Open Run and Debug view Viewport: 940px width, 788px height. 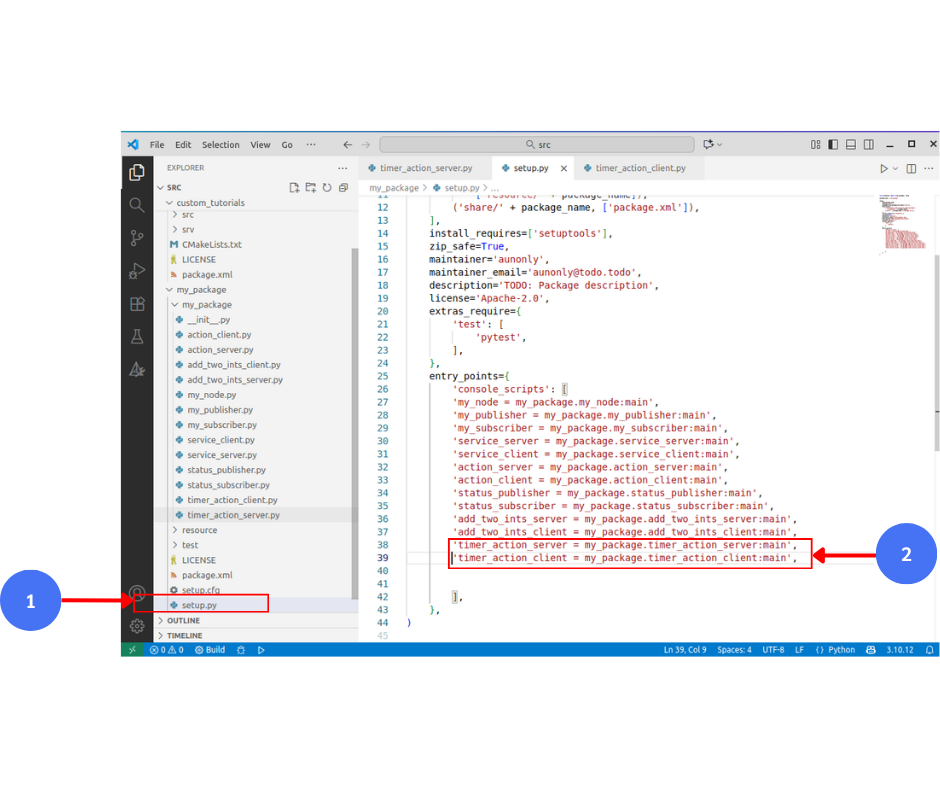coord(137,271)
